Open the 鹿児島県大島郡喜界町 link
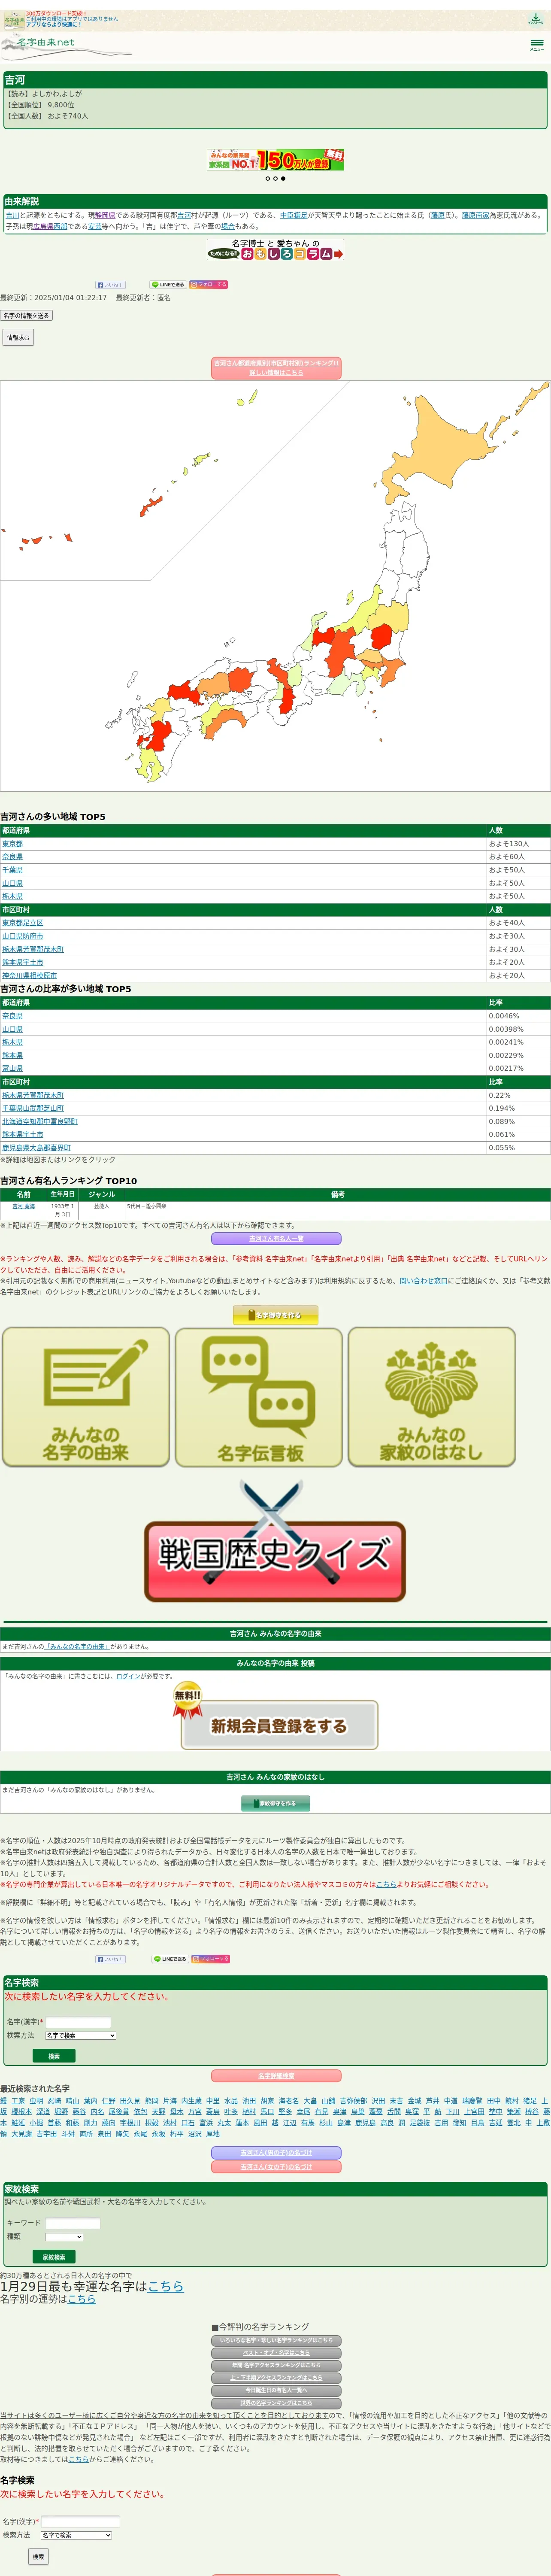 tap(36, 1148)
